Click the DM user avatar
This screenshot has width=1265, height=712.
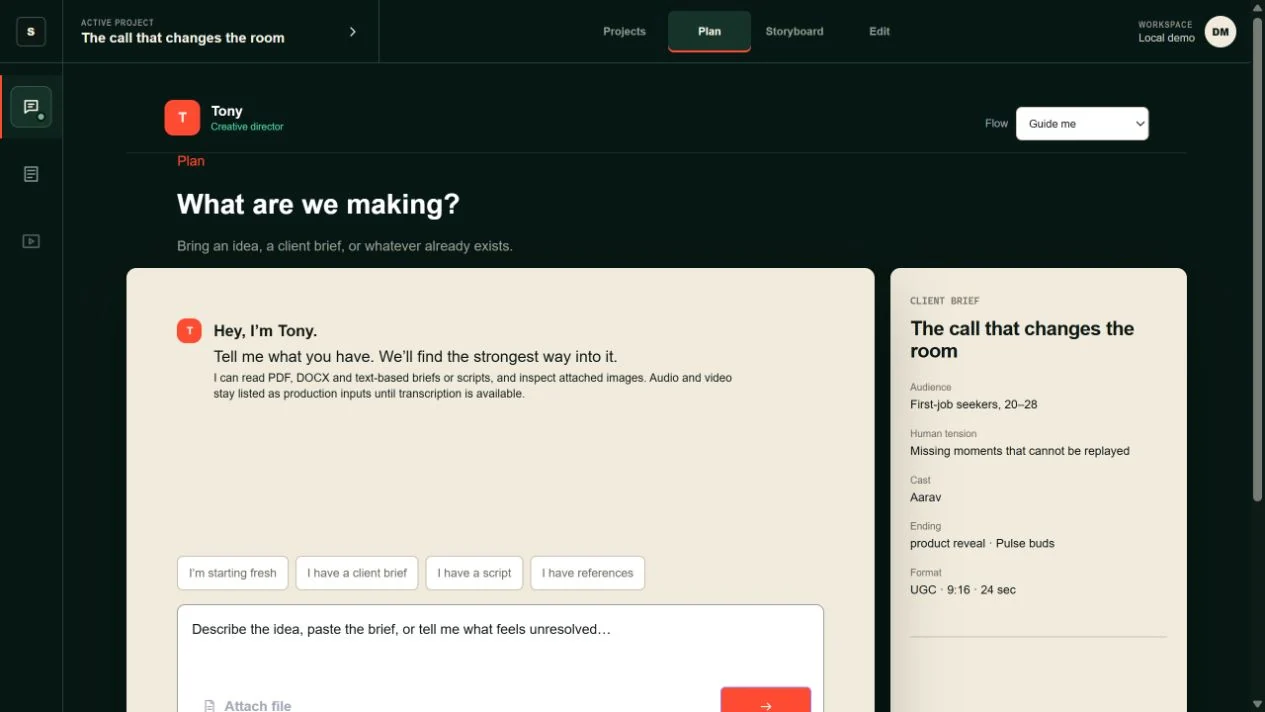coord(1220,32)
